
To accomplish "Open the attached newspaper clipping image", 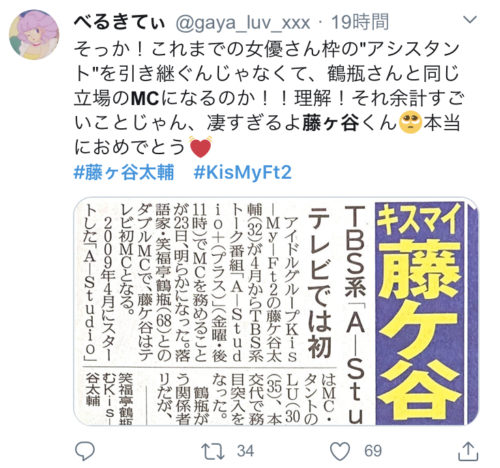I will click(x=276, y=311).
